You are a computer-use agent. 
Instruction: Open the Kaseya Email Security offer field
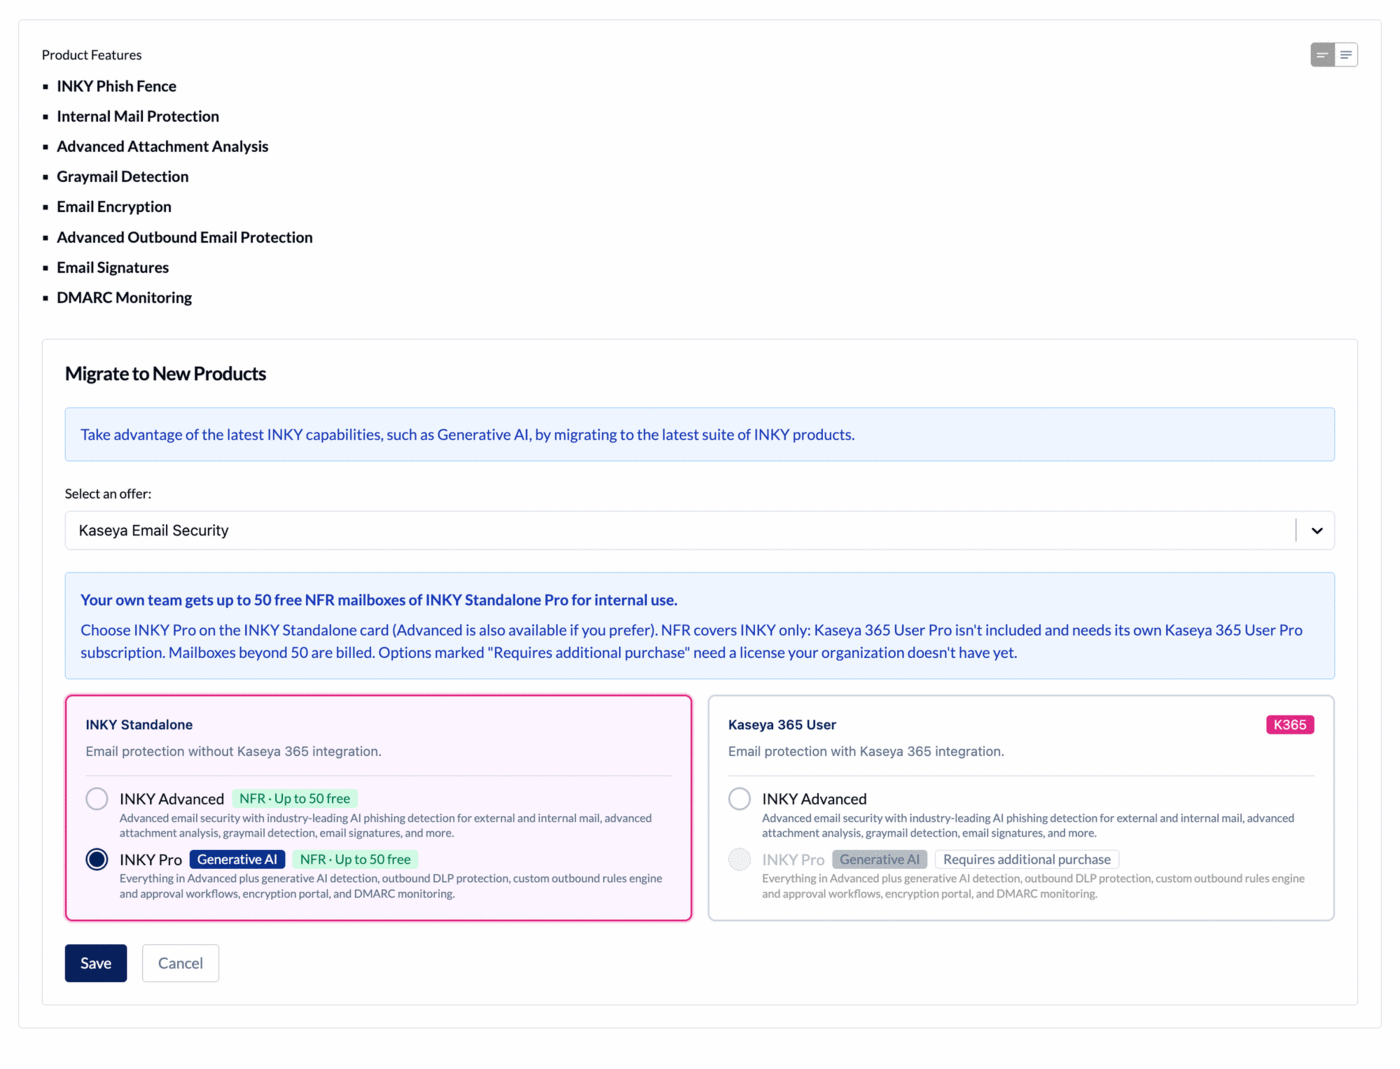pos(699,531)
